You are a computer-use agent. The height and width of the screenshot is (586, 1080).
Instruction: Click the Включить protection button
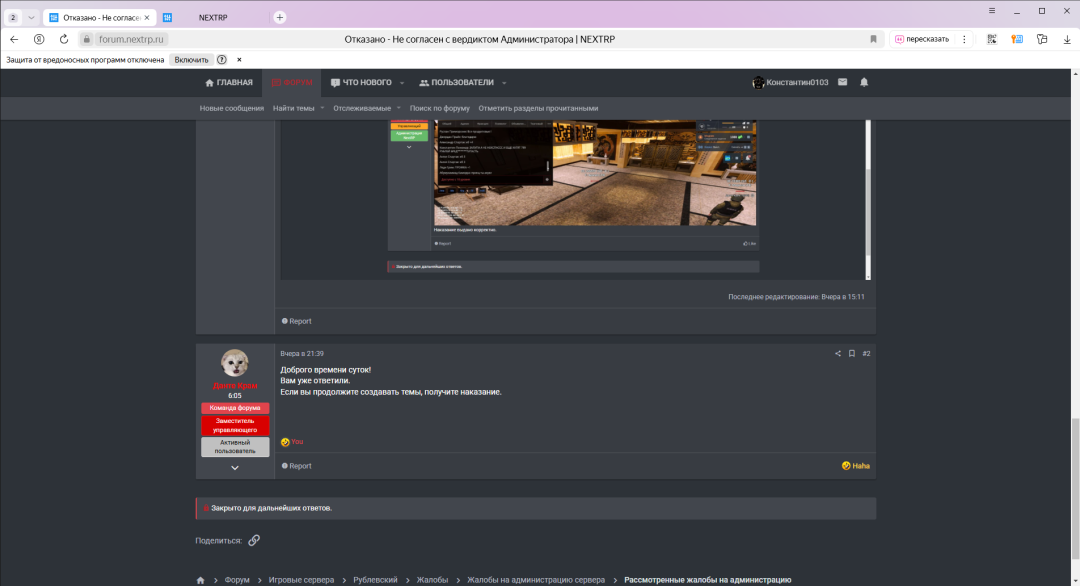tap(192, 60)
